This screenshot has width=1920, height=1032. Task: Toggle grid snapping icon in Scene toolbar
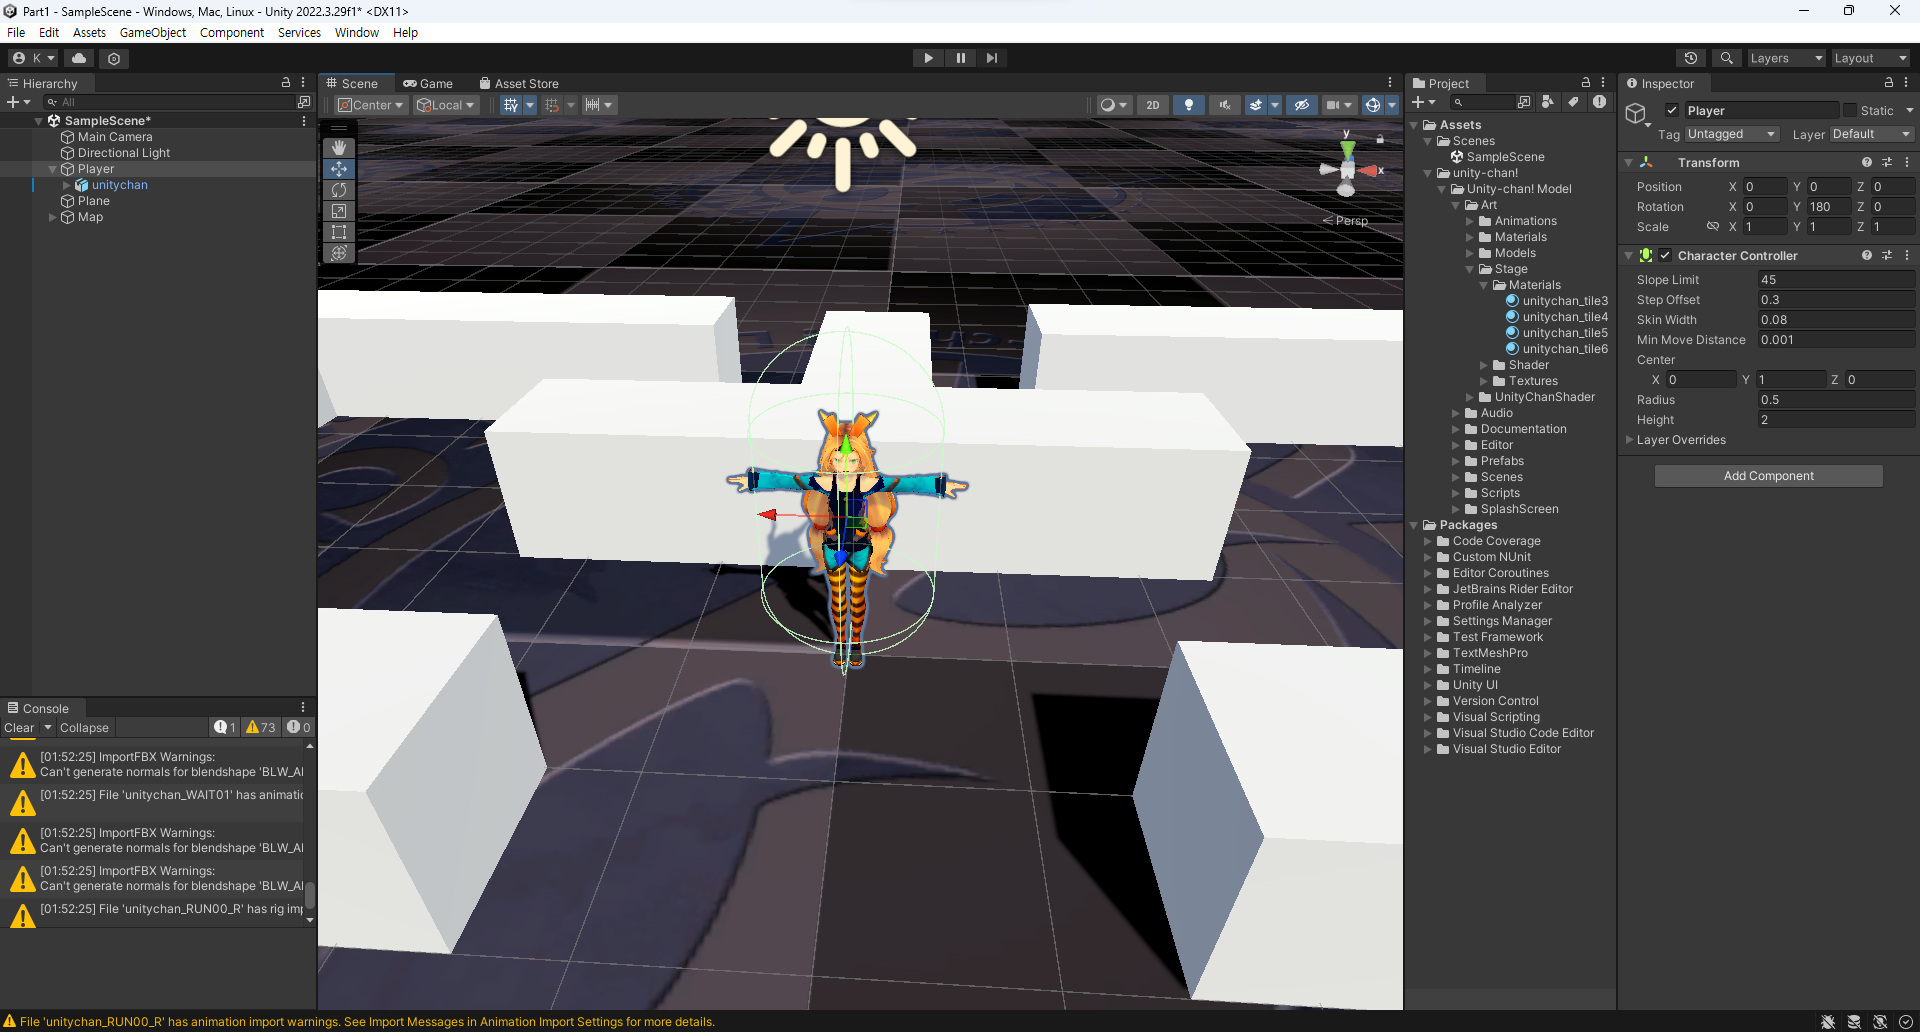point(552,105)
